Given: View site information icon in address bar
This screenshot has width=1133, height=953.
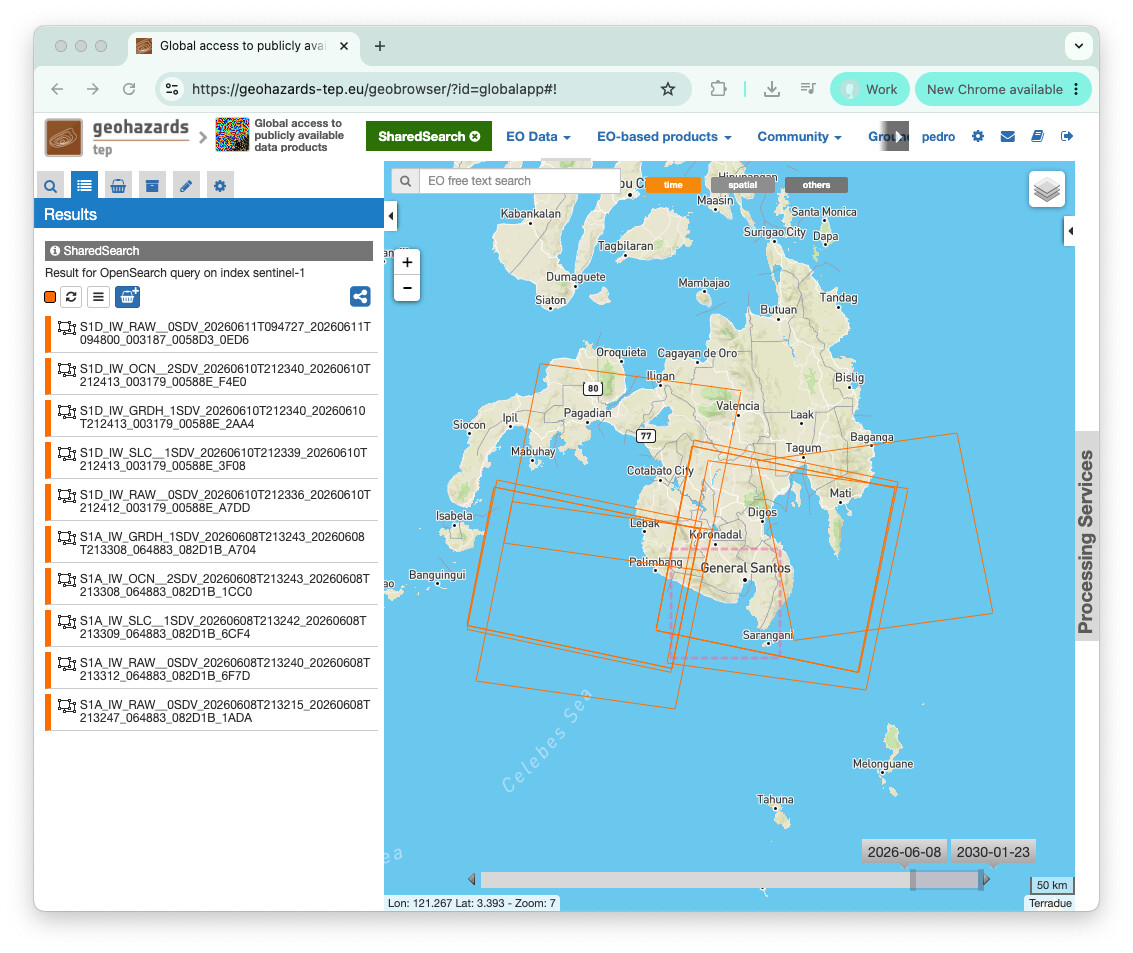Looking at the screenshot, I should (172, 89).
